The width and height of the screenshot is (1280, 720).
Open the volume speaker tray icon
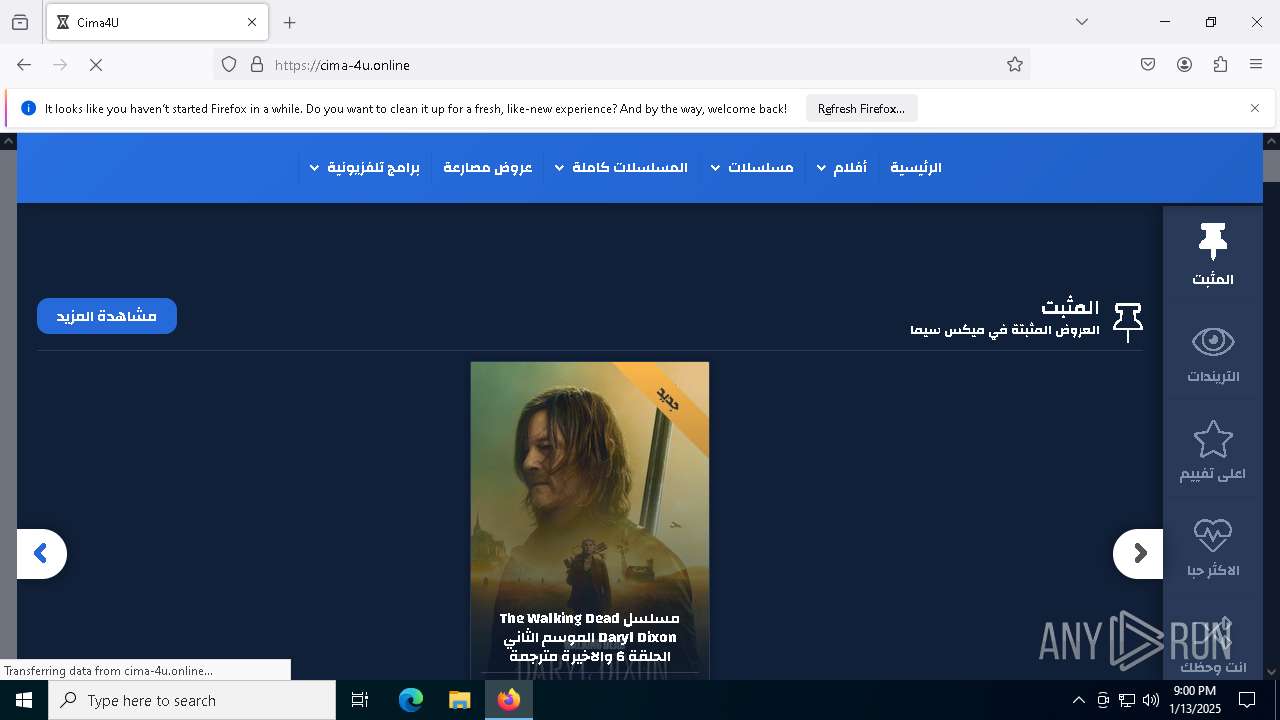(x=1151, y=700)
